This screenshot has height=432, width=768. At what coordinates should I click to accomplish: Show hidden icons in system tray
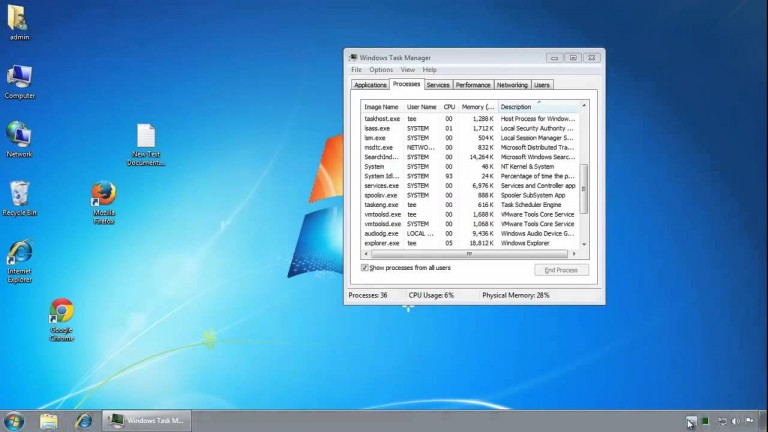click(x=691, y=421)
